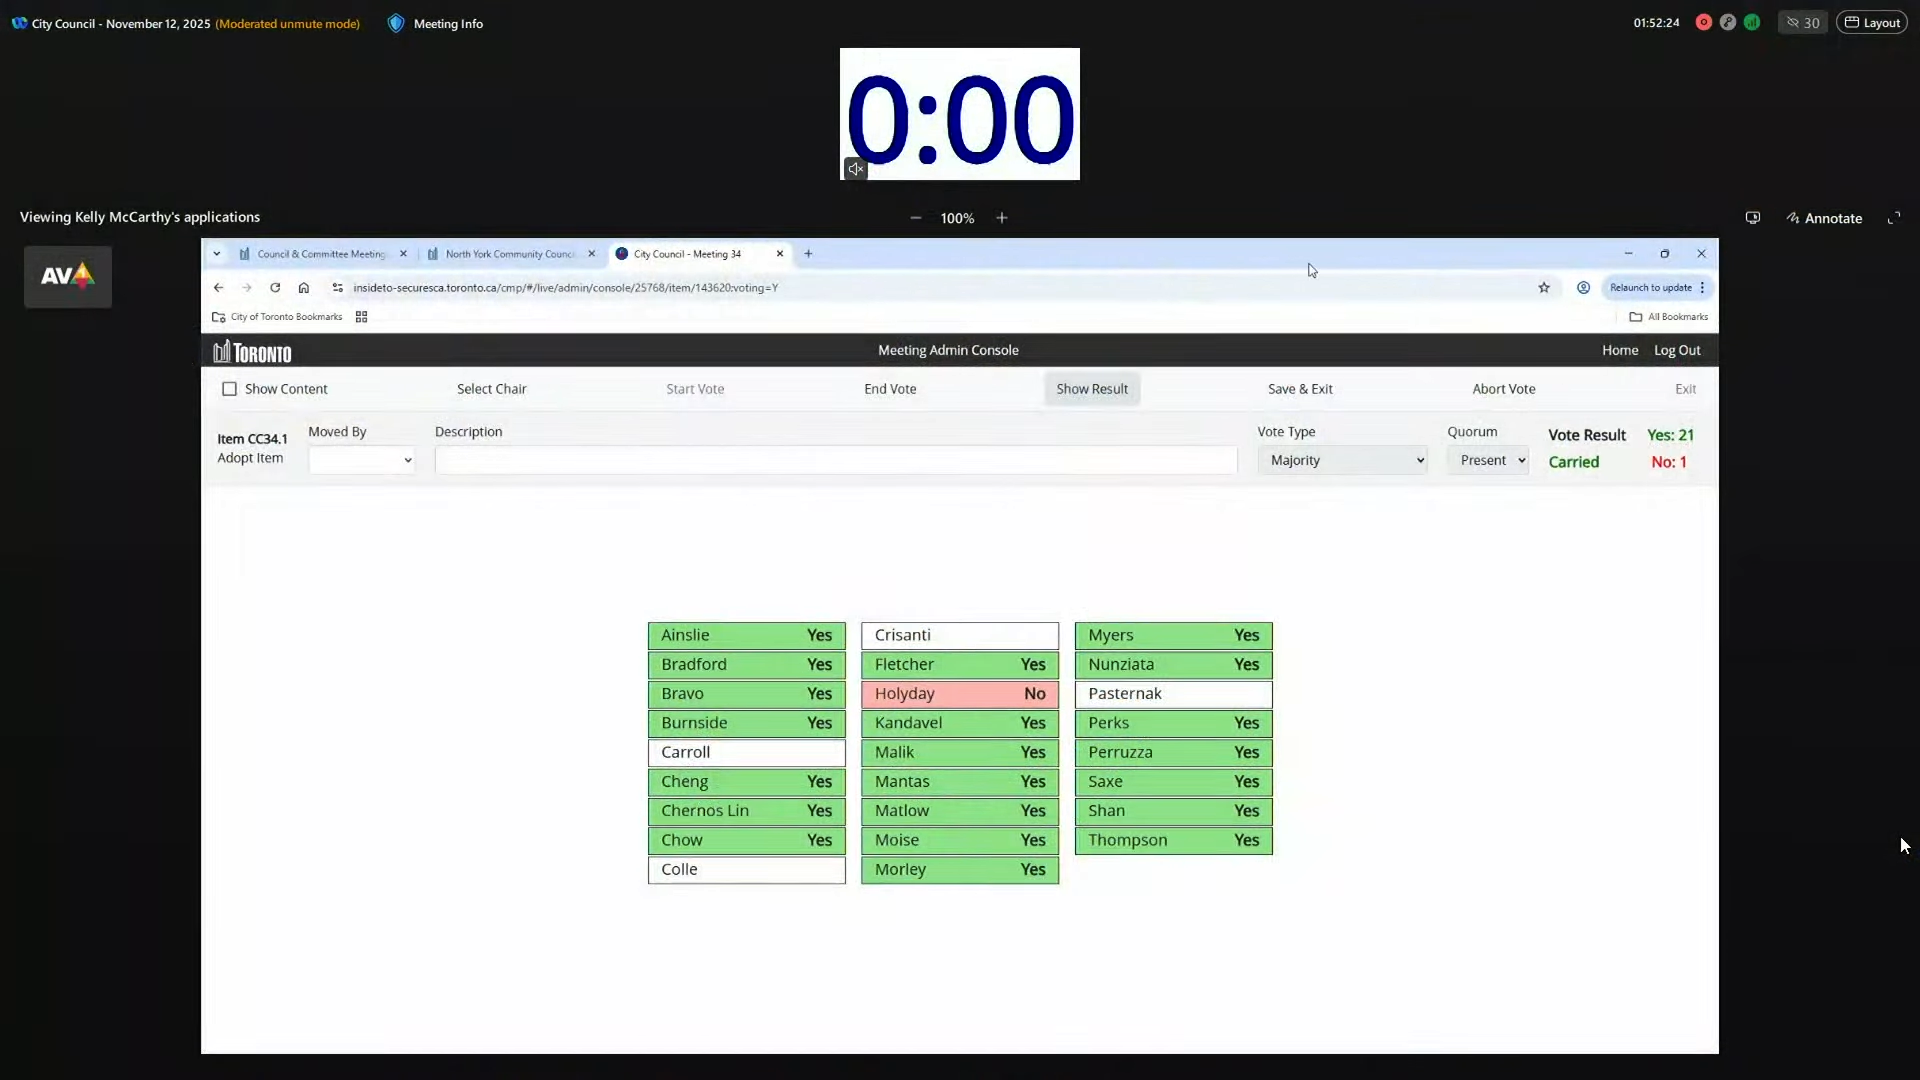Click the Description input field
The image size is (1920, 1080).
click(x=836, y=460)
